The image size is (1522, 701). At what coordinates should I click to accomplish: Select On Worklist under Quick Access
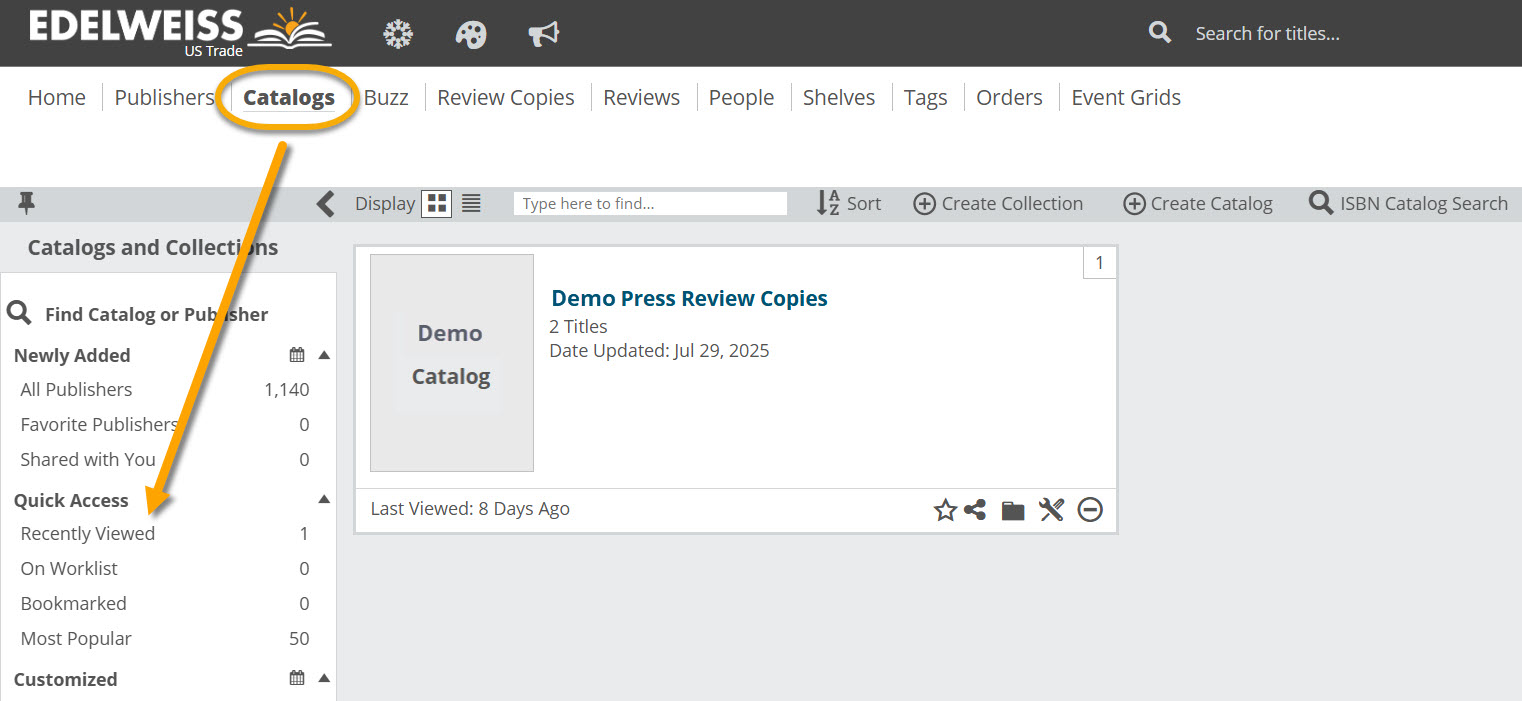(x=69, y=569)
